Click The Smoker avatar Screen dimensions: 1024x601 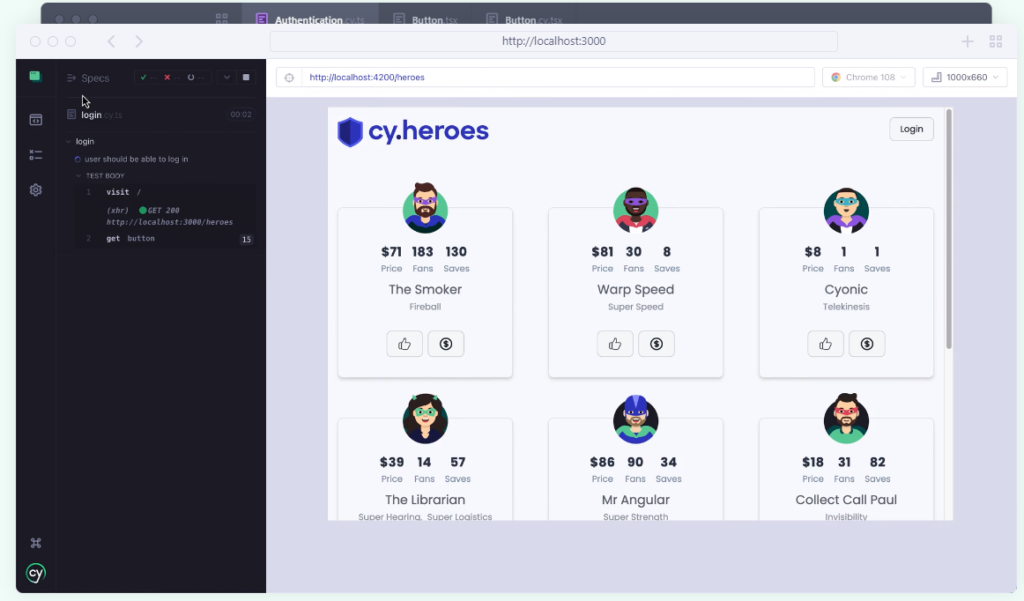(425, 208)
